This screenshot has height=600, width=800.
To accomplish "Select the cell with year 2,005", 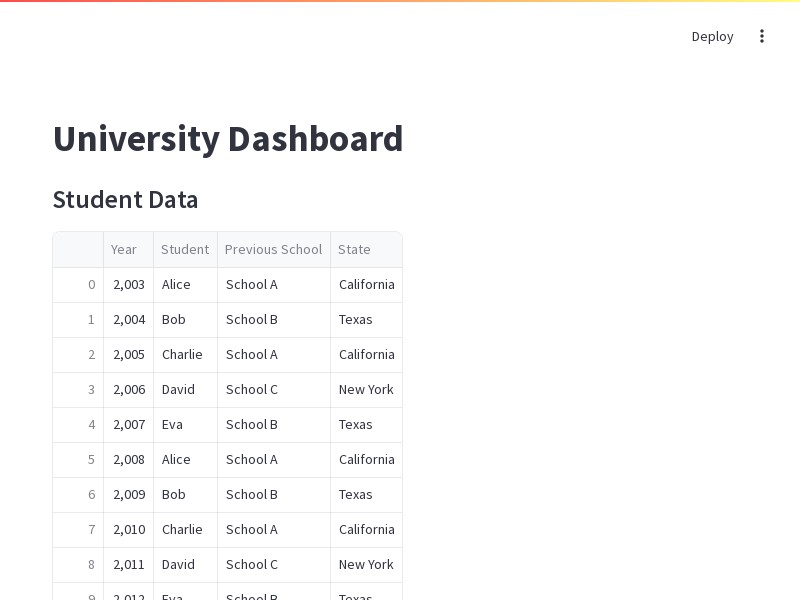I will click(129, 355).
